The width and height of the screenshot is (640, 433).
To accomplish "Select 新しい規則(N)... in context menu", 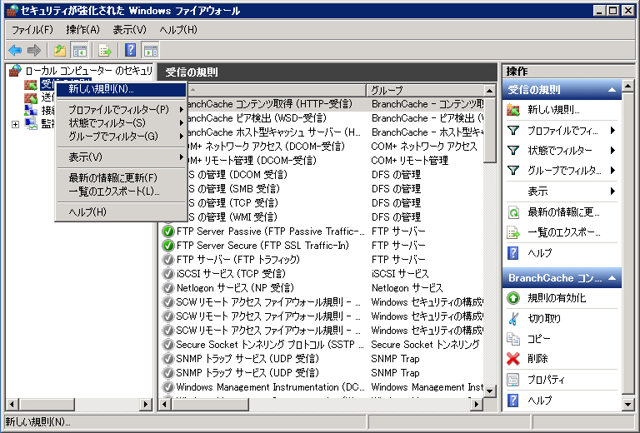I will tap(121, 89).
